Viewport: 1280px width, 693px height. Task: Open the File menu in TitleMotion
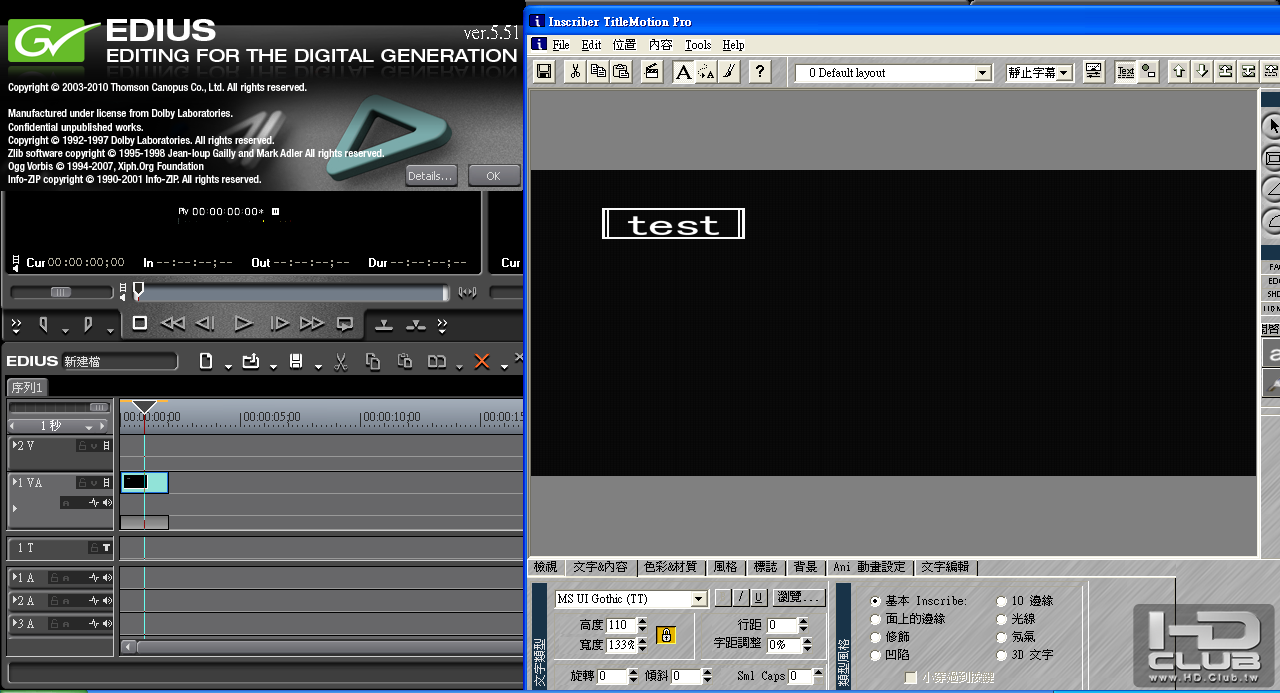click(561, 45)
